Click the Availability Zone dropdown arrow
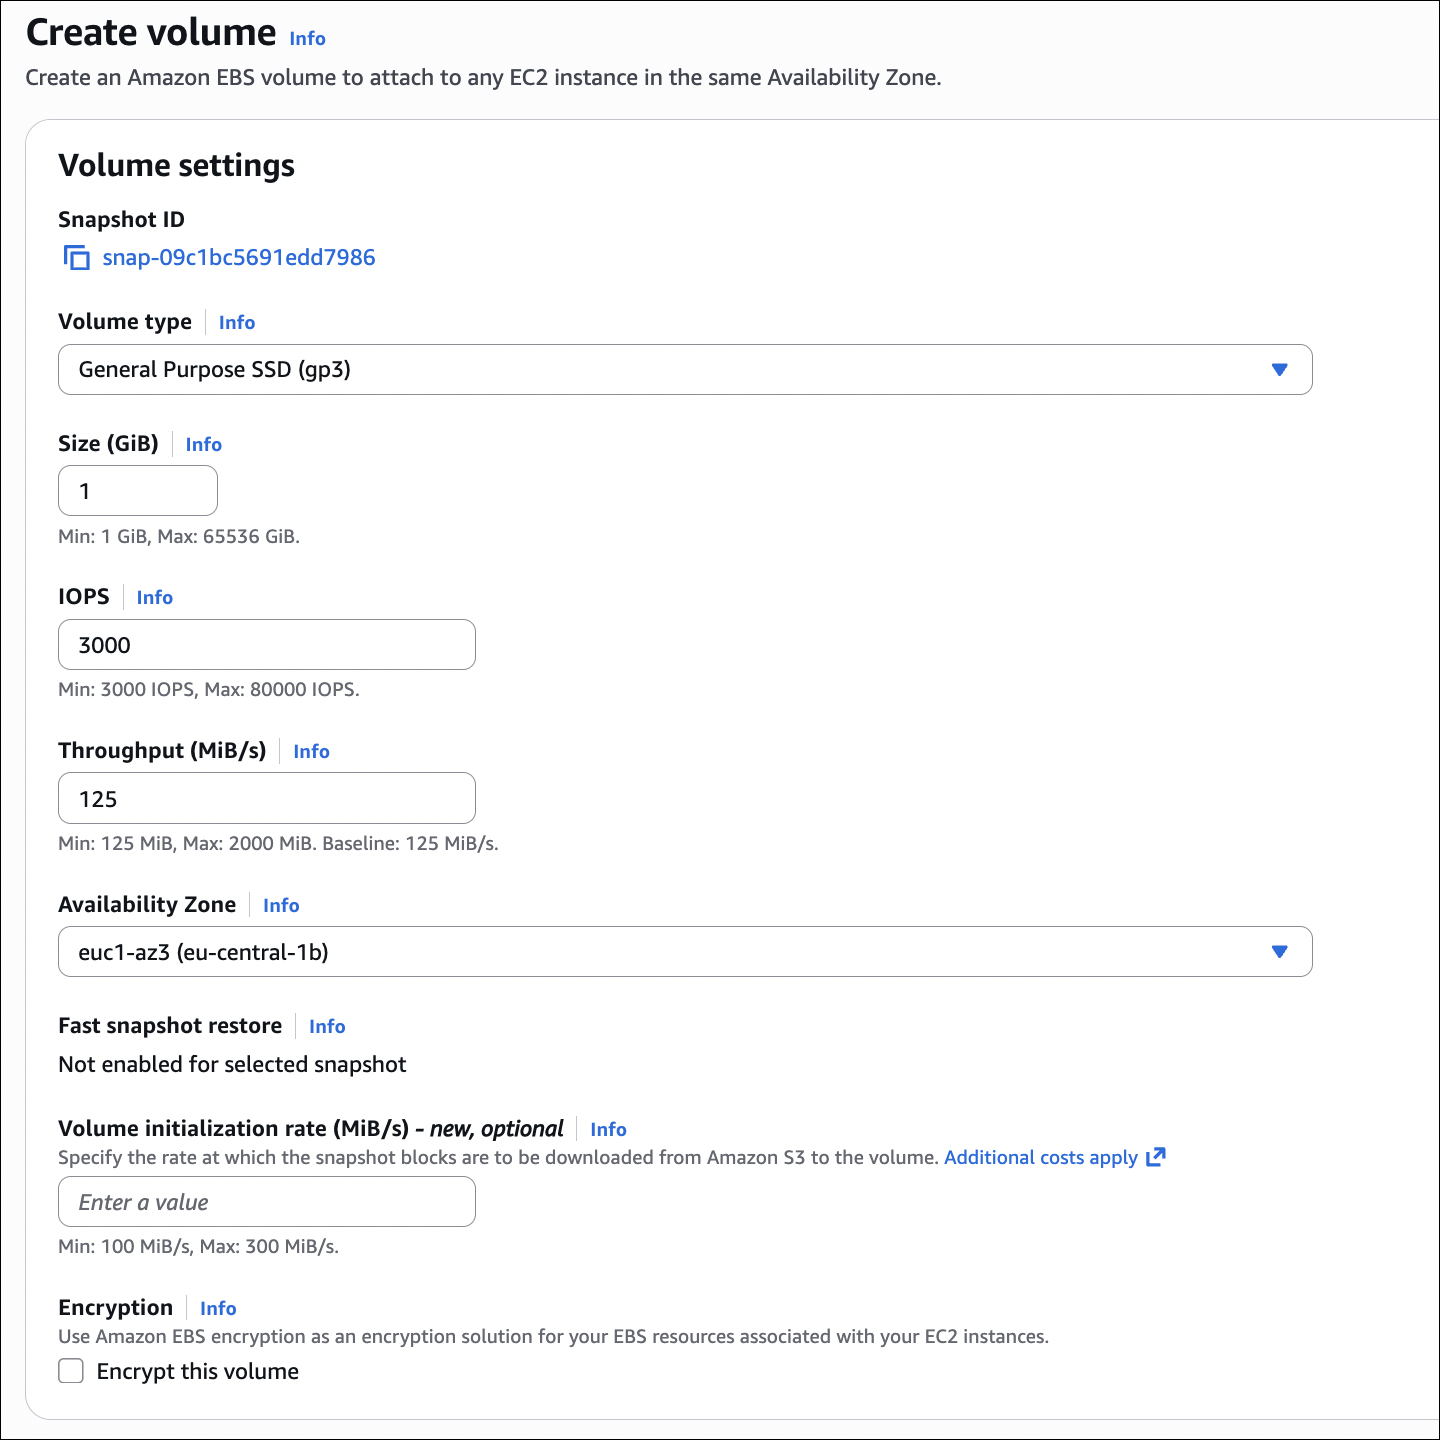Viewport: 1440px width, 1440px height. point(1279,952)
